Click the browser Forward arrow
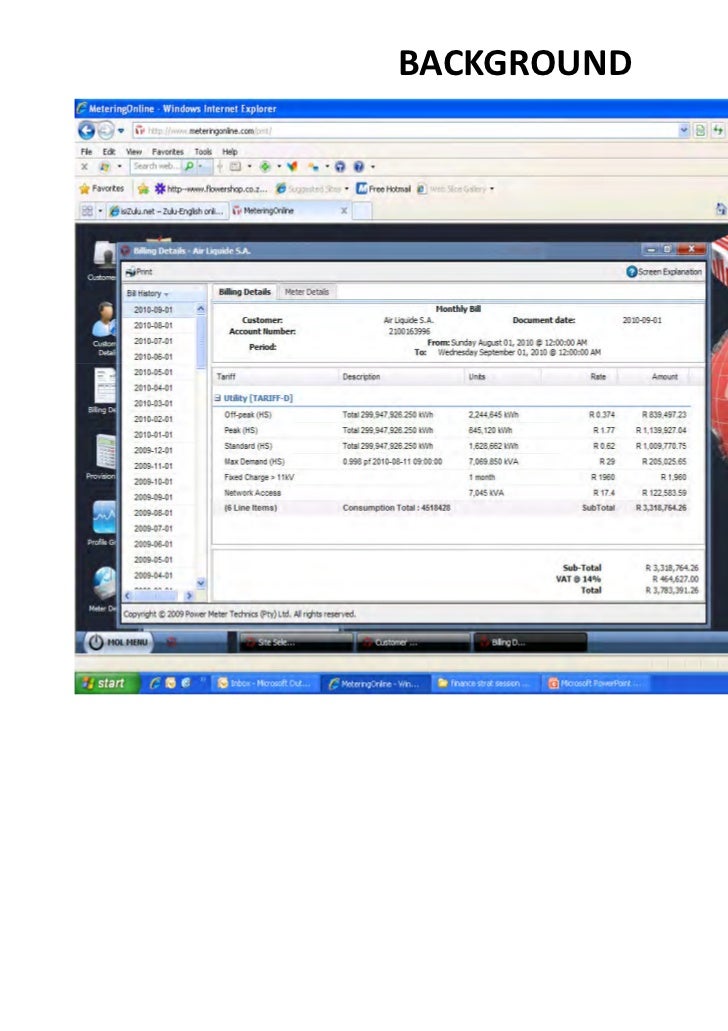 click(x=105, y=131)
